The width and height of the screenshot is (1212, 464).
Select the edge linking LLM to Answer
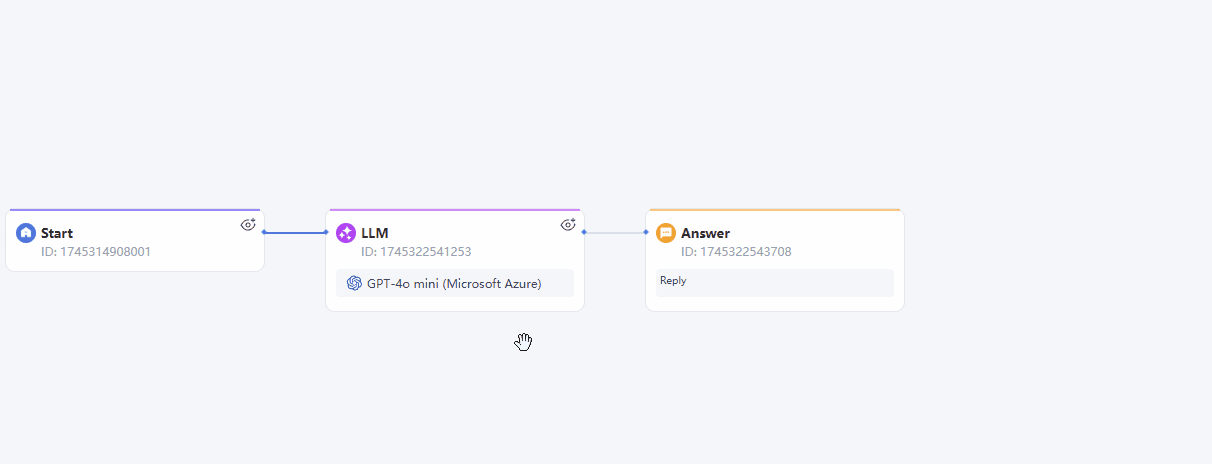click(x=615, y=232)
